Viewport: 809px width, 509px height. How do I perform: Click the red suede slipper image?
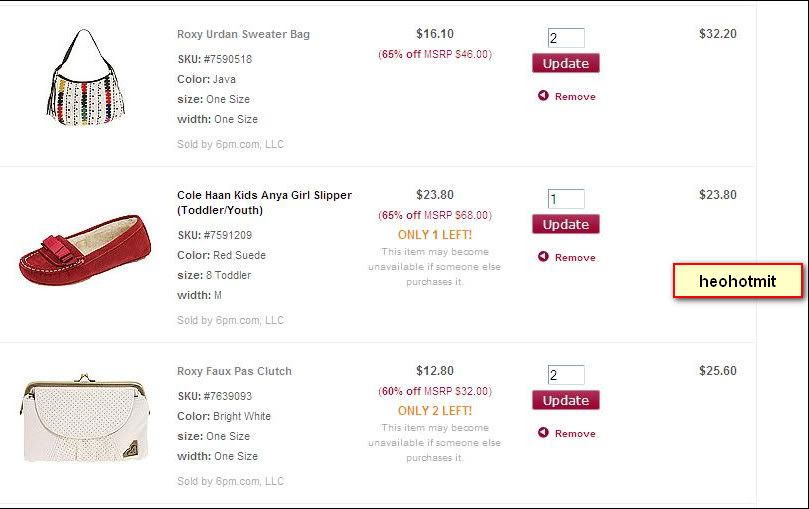83,247
